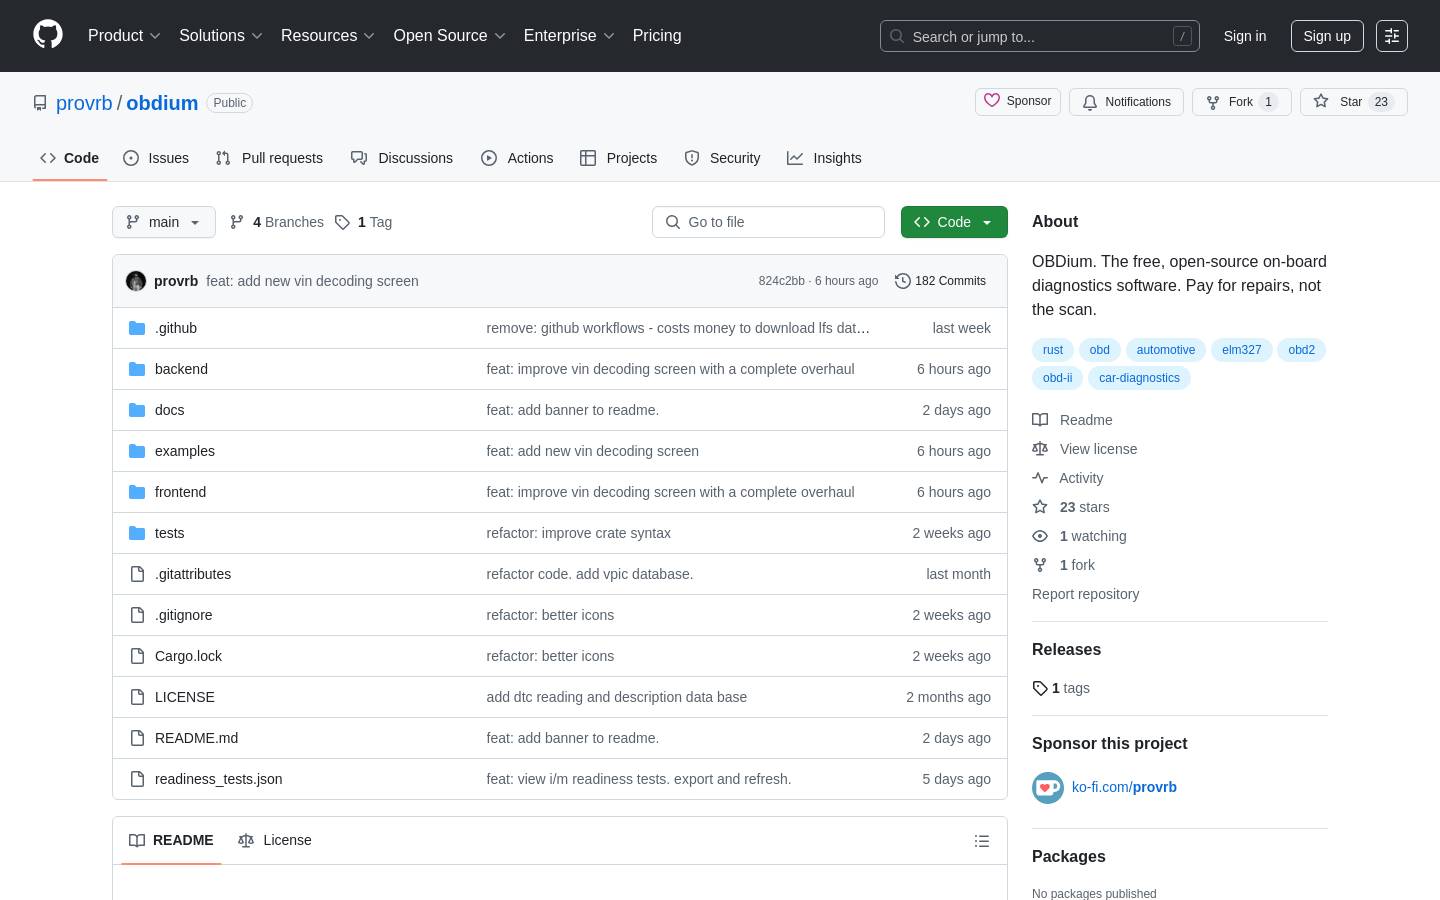Click the car-diagnostics topic tag
The image size is (1440, 900).
[x=1139, y=378]
